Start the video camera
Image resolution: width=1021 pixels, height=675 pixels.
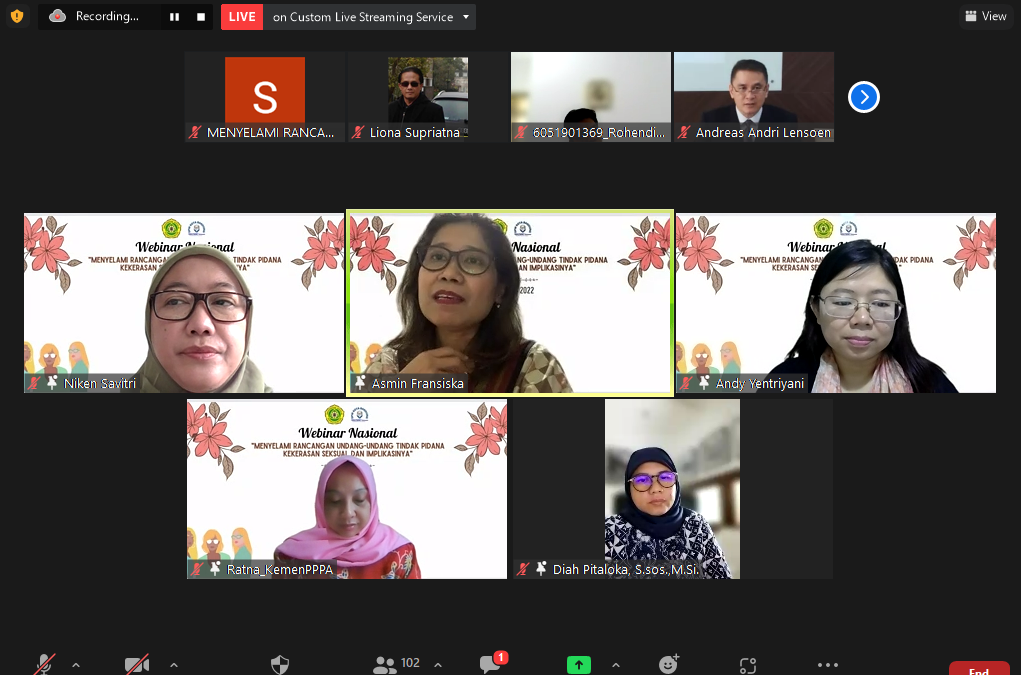point(137,663)
